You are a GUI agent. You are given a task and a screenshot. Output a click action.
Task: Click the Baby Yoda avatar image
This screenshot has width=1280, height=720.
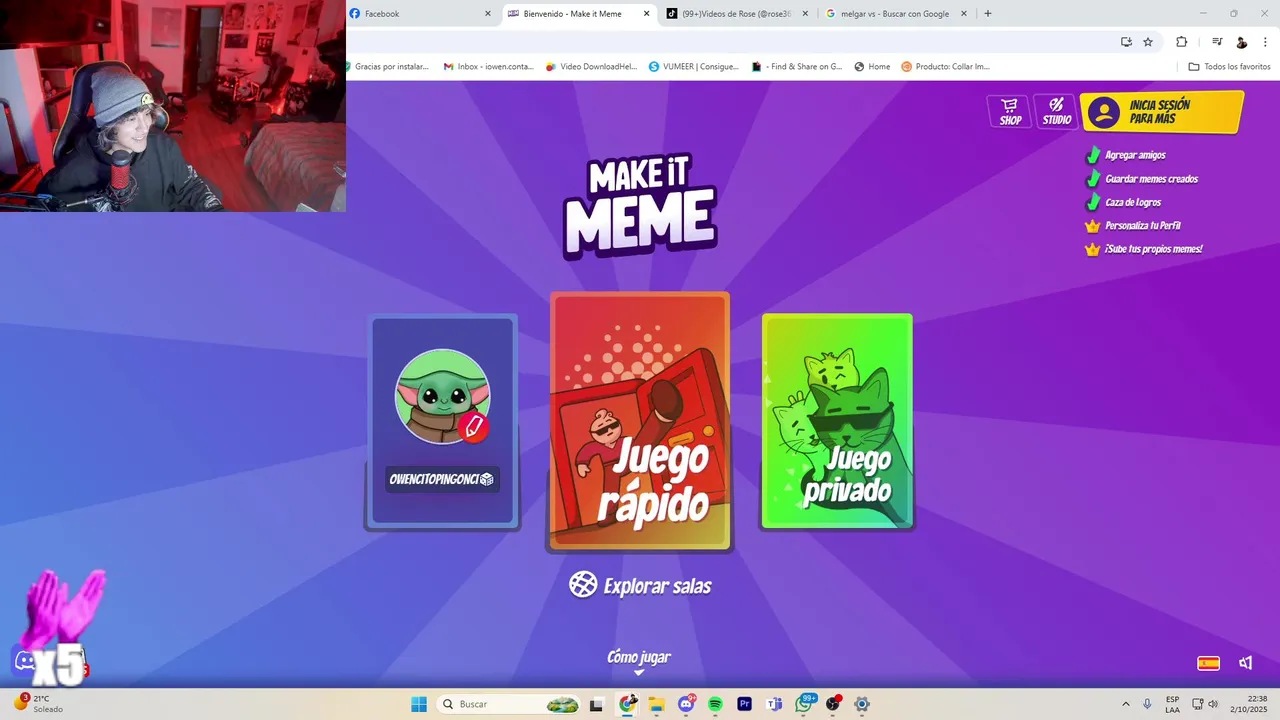tap(442, 397)
